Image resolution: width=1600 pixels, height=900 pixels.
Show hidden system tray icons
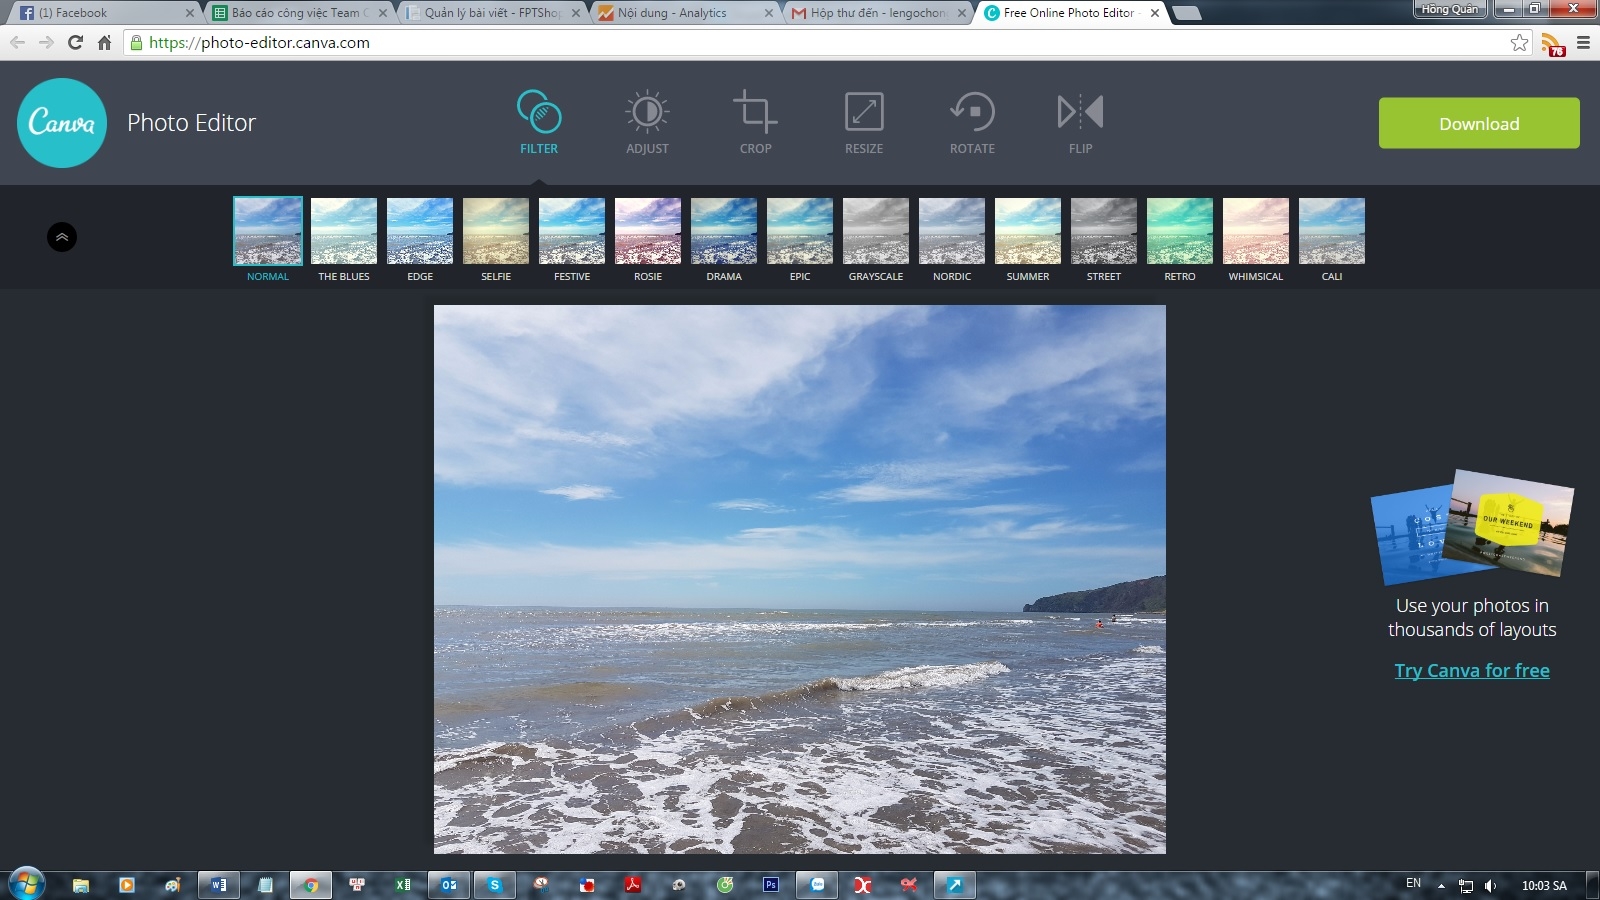pyautogui.click(x=1441, y=885)
